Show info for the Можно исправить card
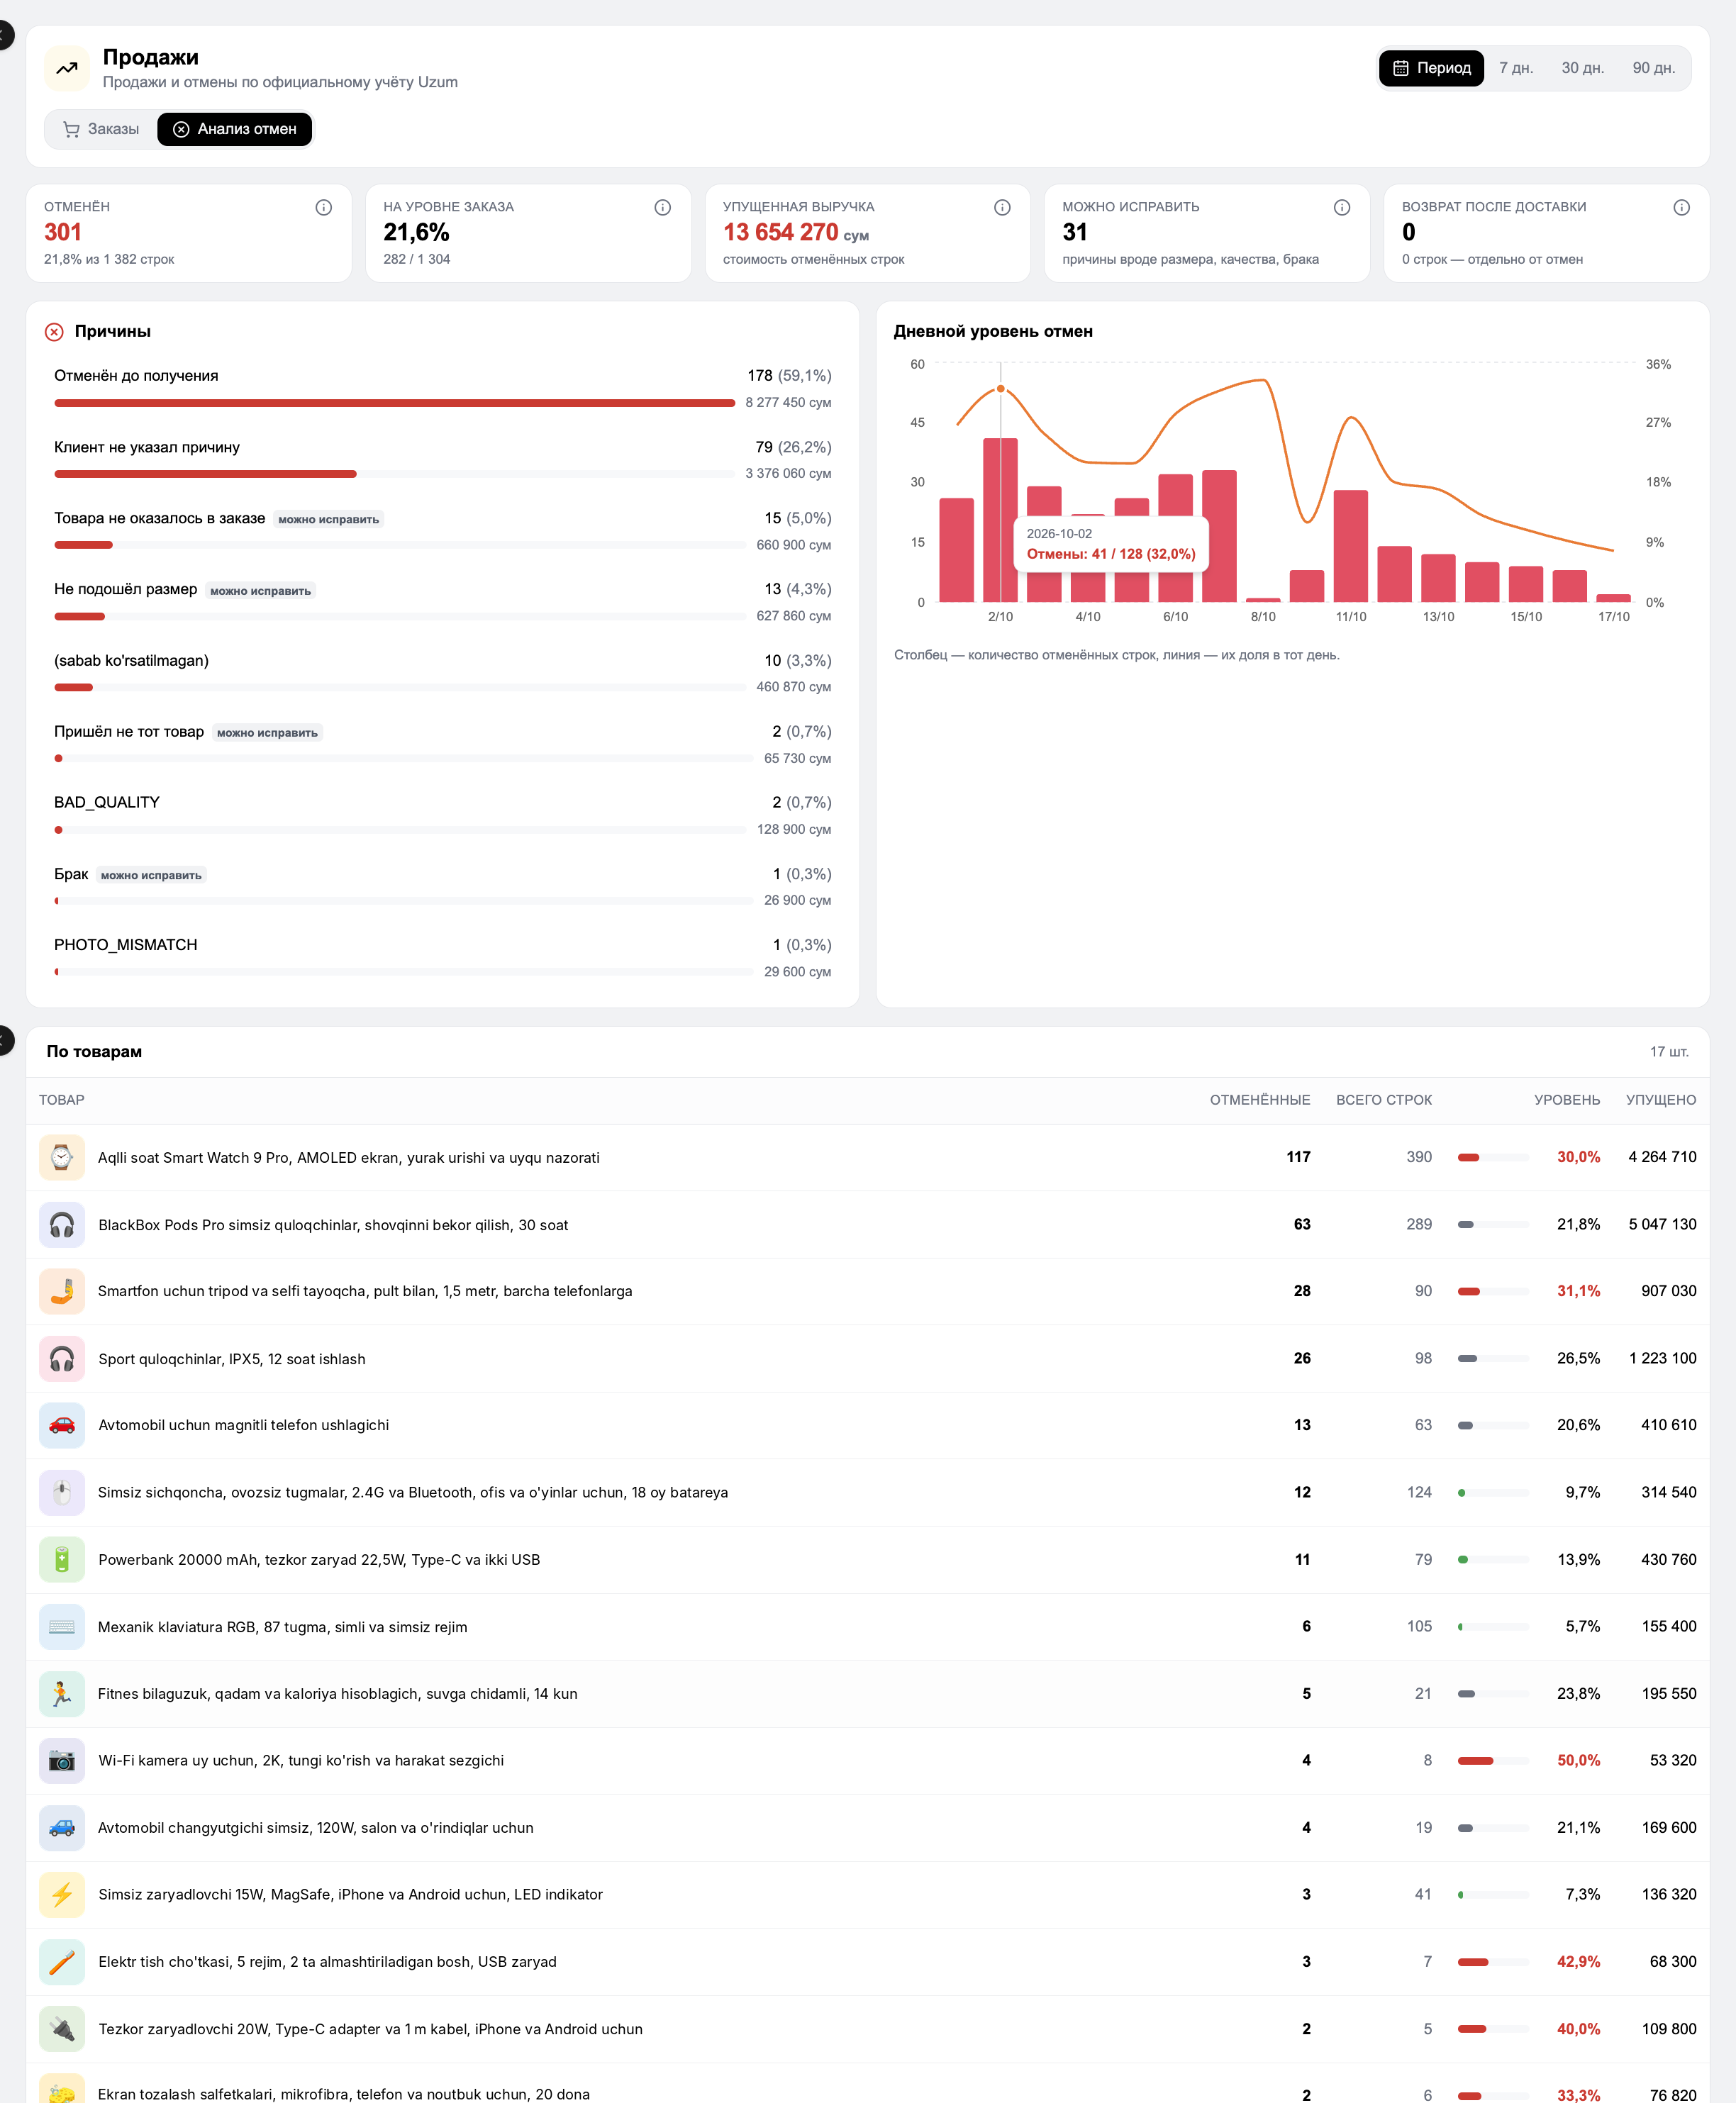The image size is (1736, 2103). pos(1342,207)
